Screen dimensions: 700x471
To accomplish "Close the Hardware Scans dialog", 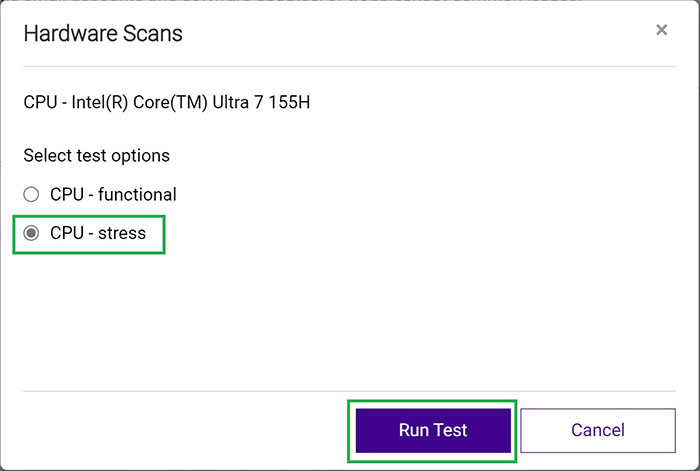I will (661, 30).
